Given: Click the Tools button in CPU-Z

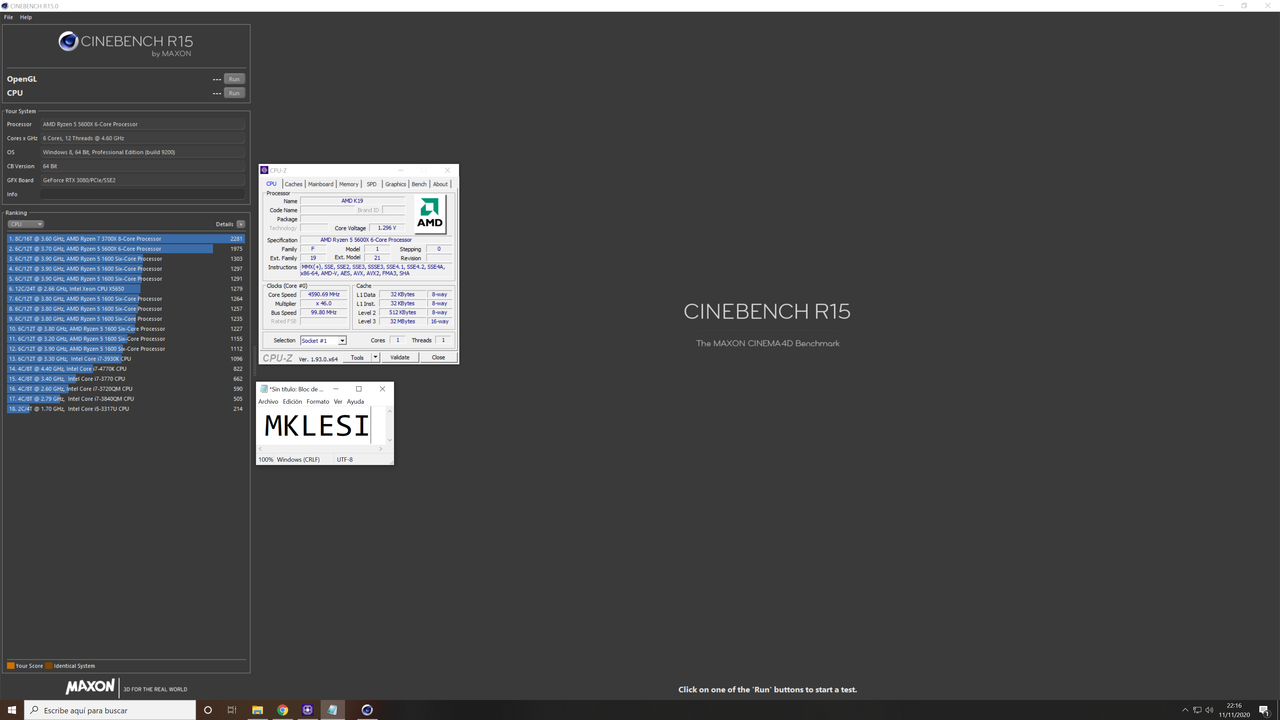Looking at the screenshot, I should (357, 357).
